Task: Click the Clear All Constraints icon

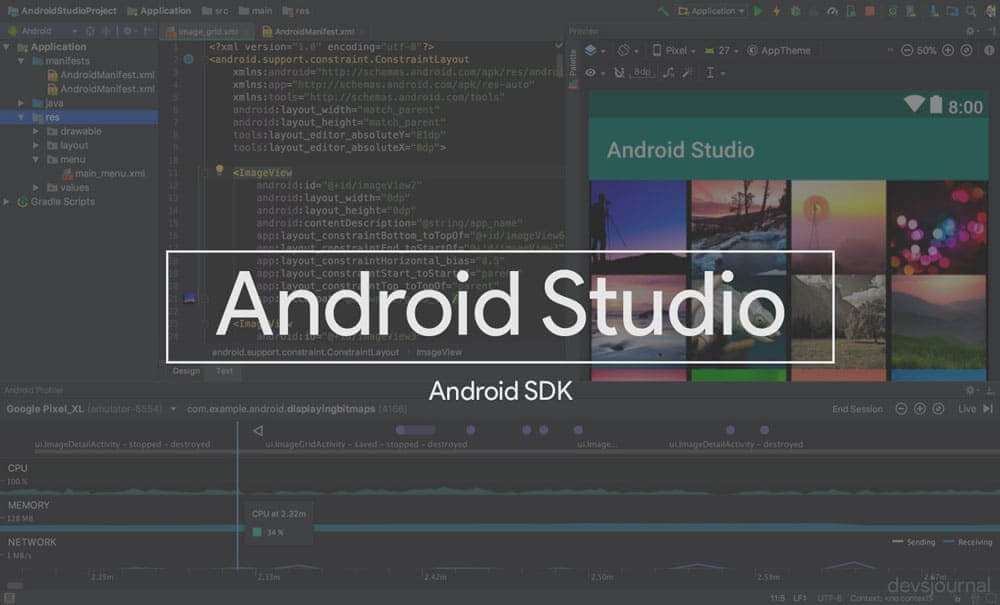Action: pyautogui.click(x=668, y=73)
